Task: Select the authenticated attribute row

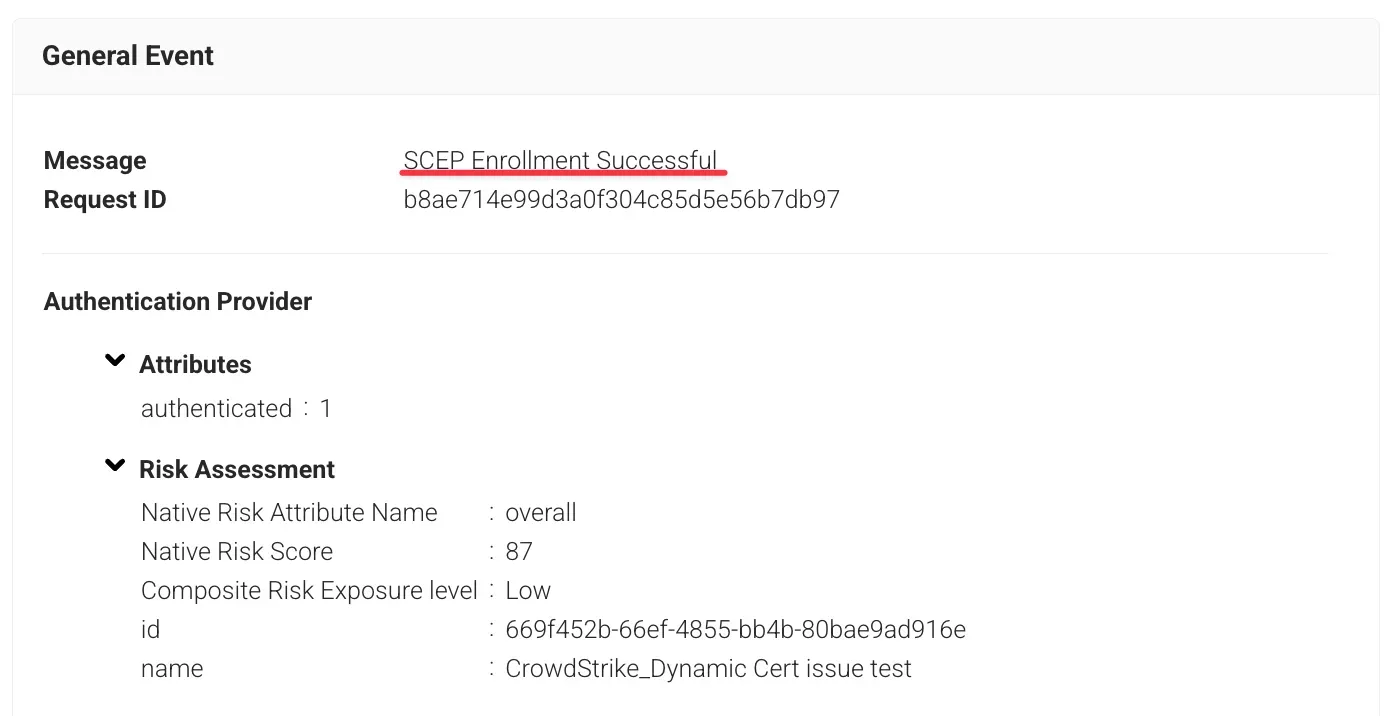Action: [x=236, y=409]
